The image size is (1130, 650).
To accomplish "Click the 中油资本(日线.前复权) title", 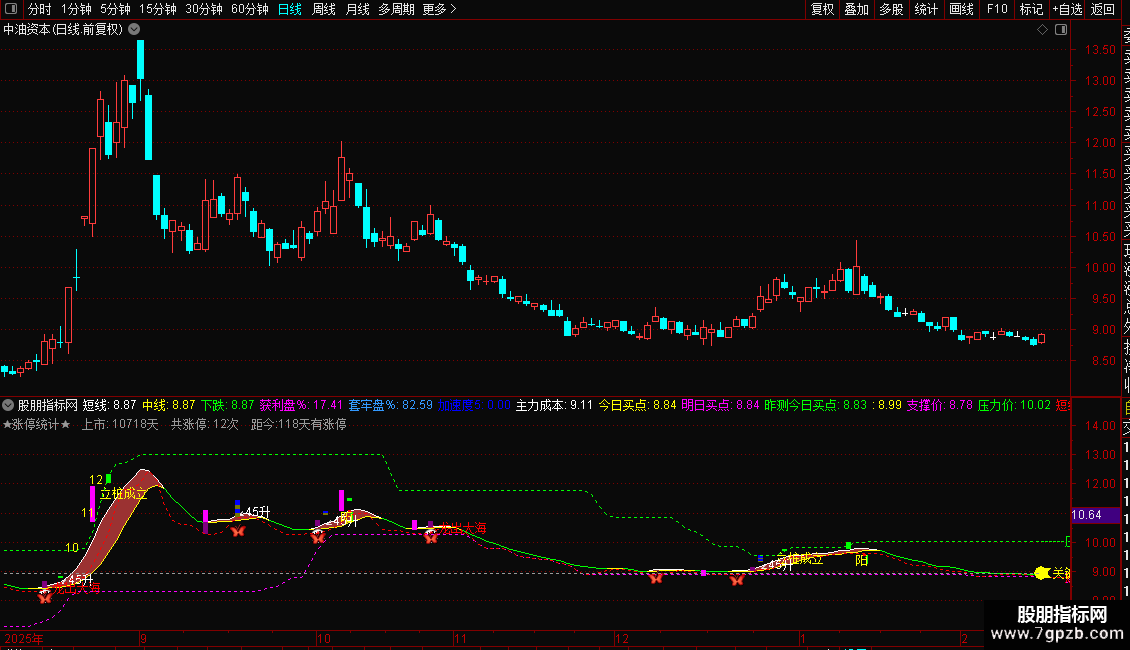I will pos(63,30).
